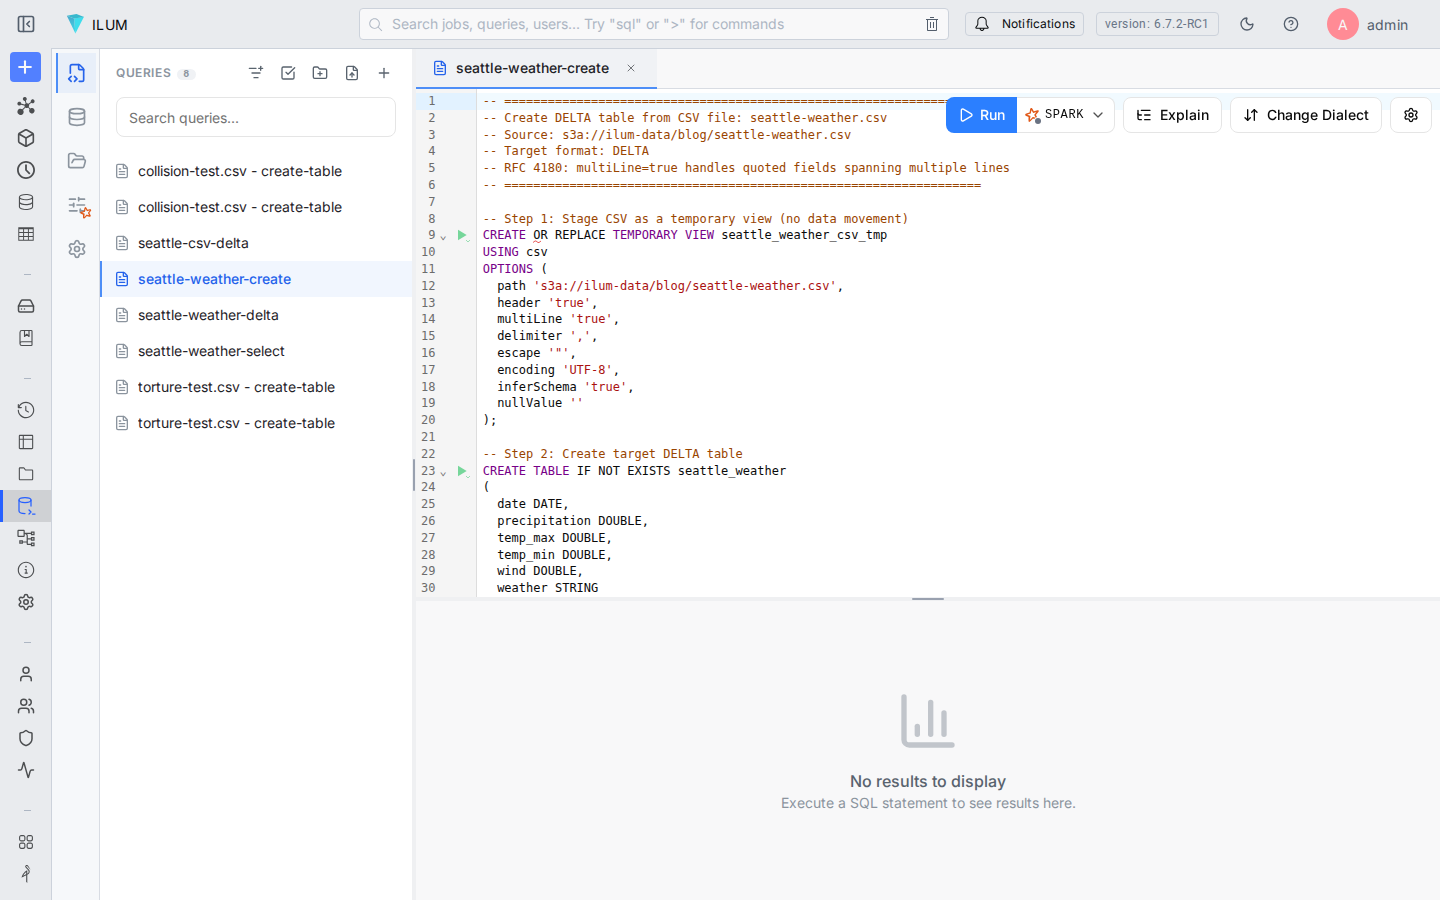This screenshot has width=1440, height=900.
Task: Open first collision-test.csv - create-table query
Action: point(256,171)
